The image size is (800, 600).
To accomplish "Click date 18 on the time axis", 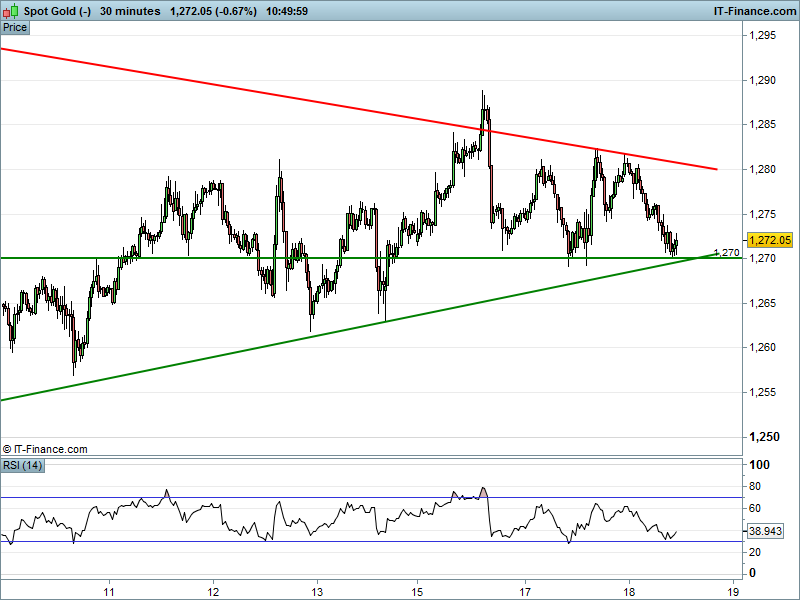I will 629,592.
